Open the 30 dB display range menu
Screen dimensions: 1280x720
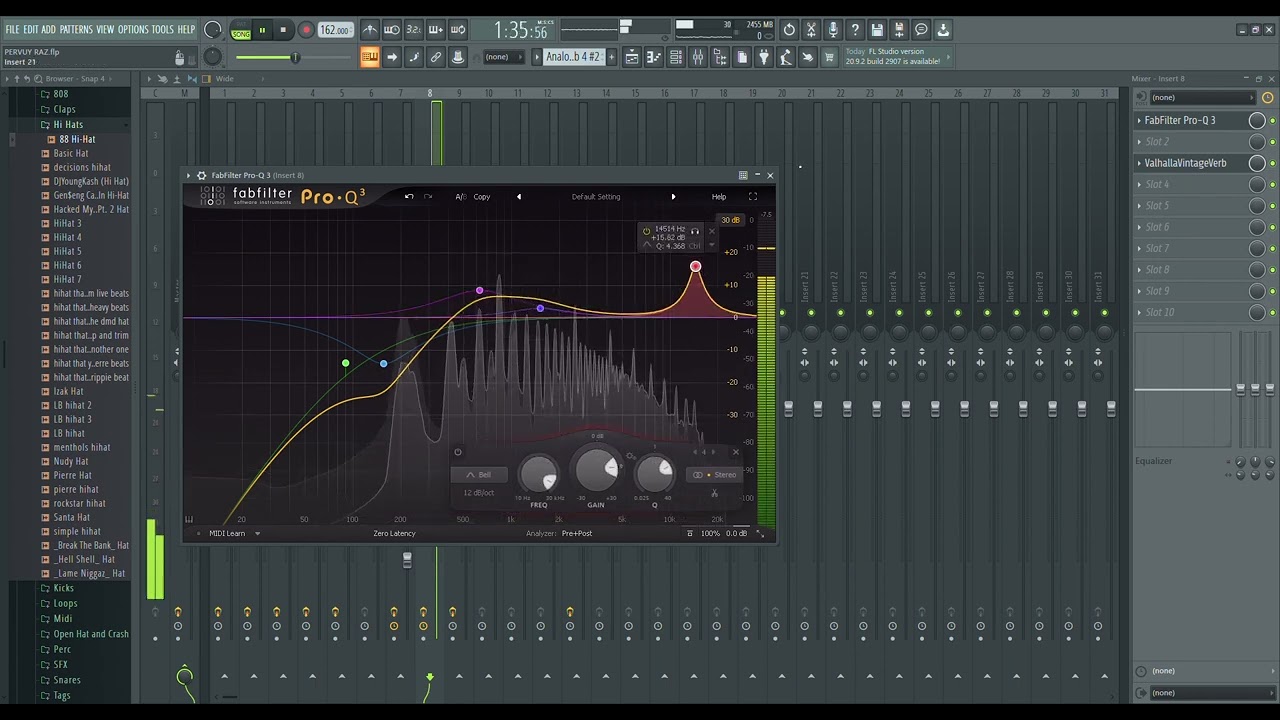(730, 220)
